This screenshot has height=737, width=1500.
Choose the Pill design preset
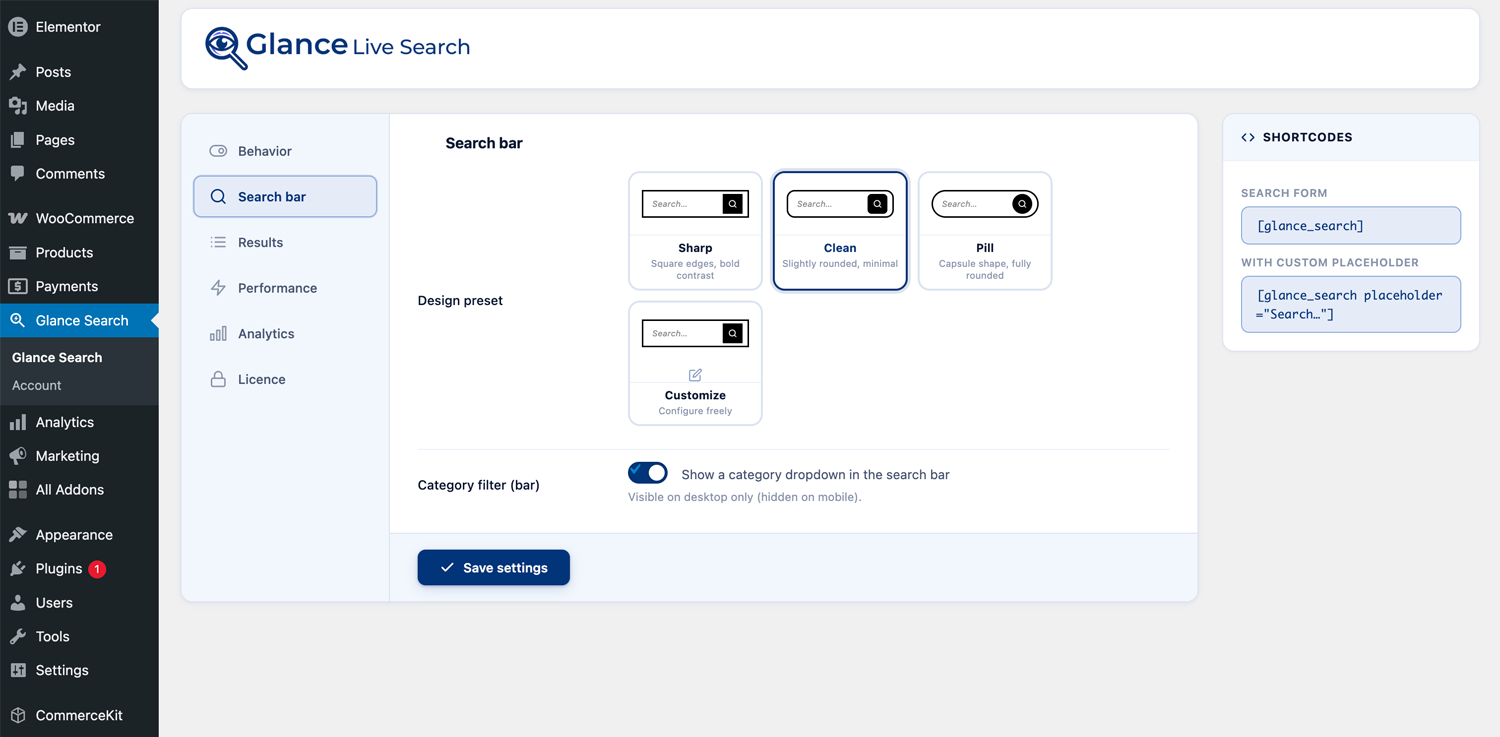pyautogui.click(x=984, y=231)
